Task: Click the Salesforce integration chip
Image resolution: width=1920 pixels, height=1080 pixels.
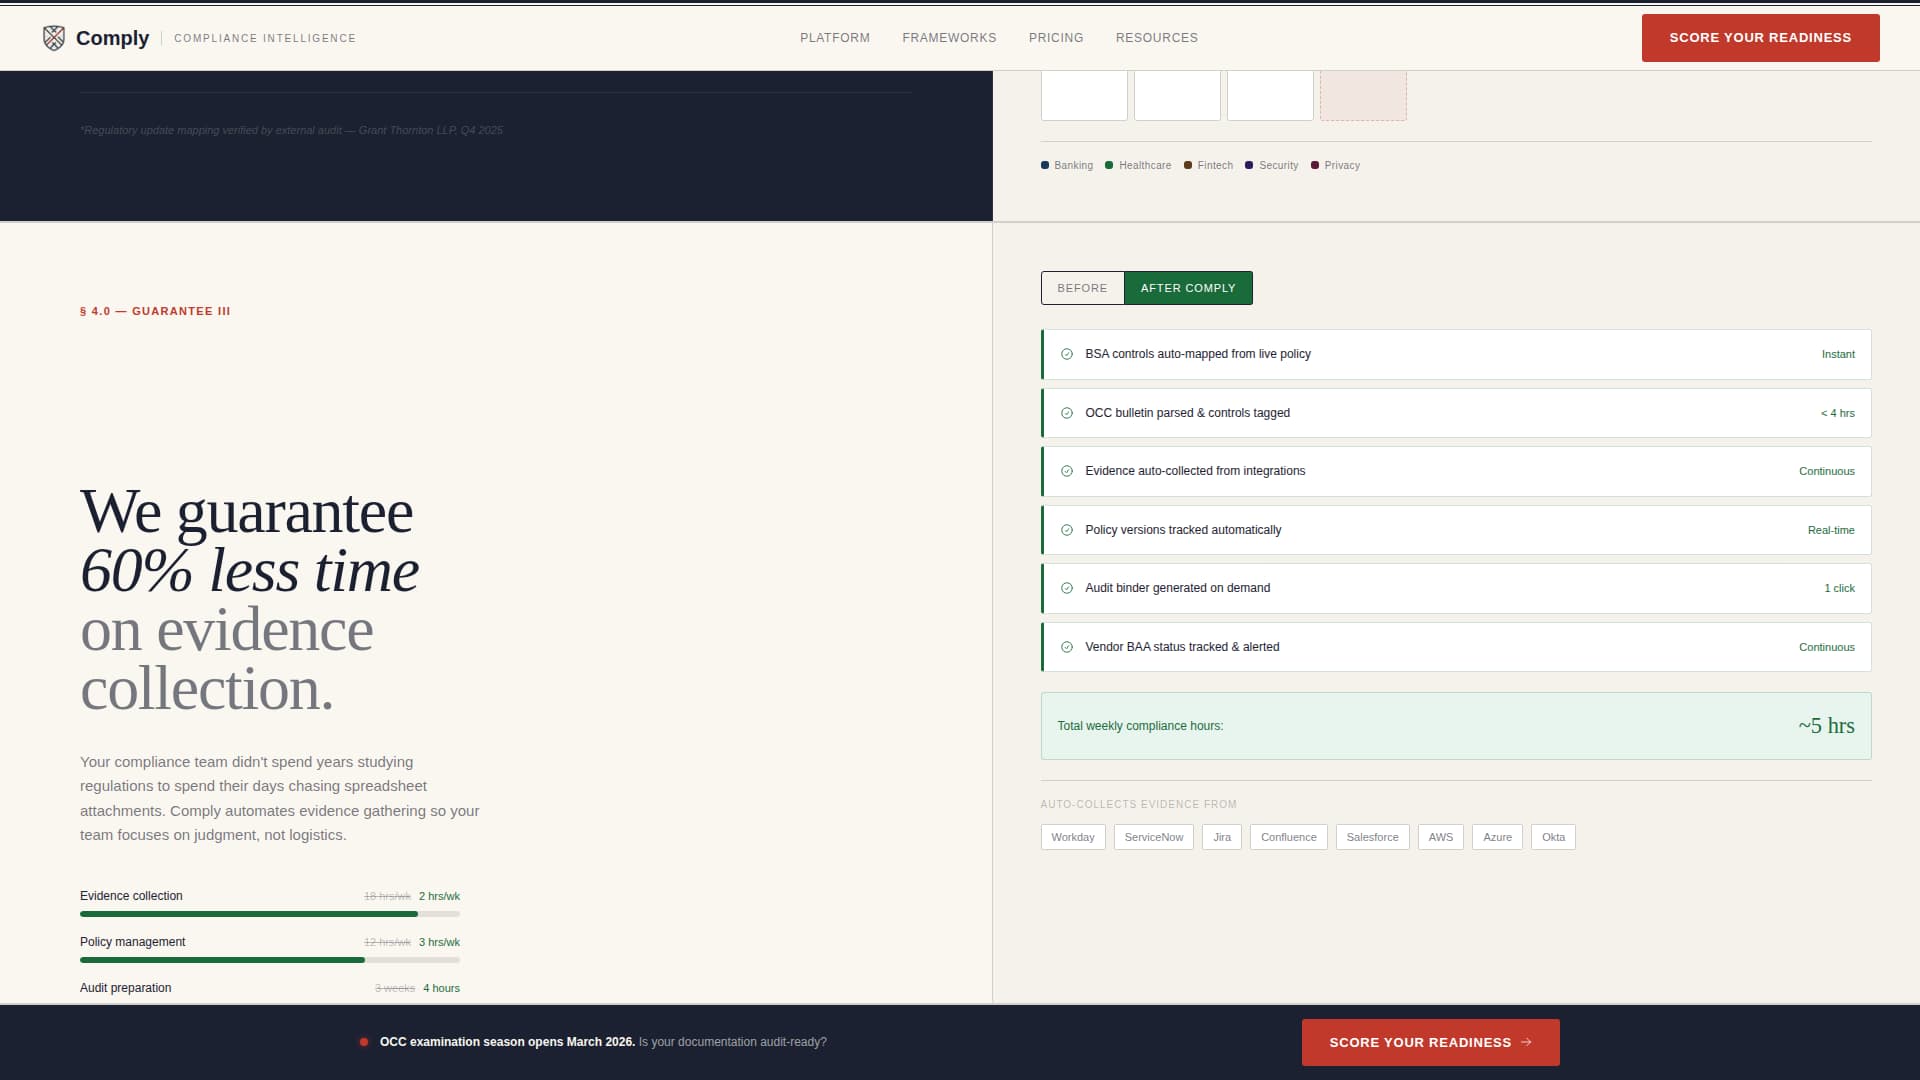Action: pyautogui.click(x=1372, y=837)
